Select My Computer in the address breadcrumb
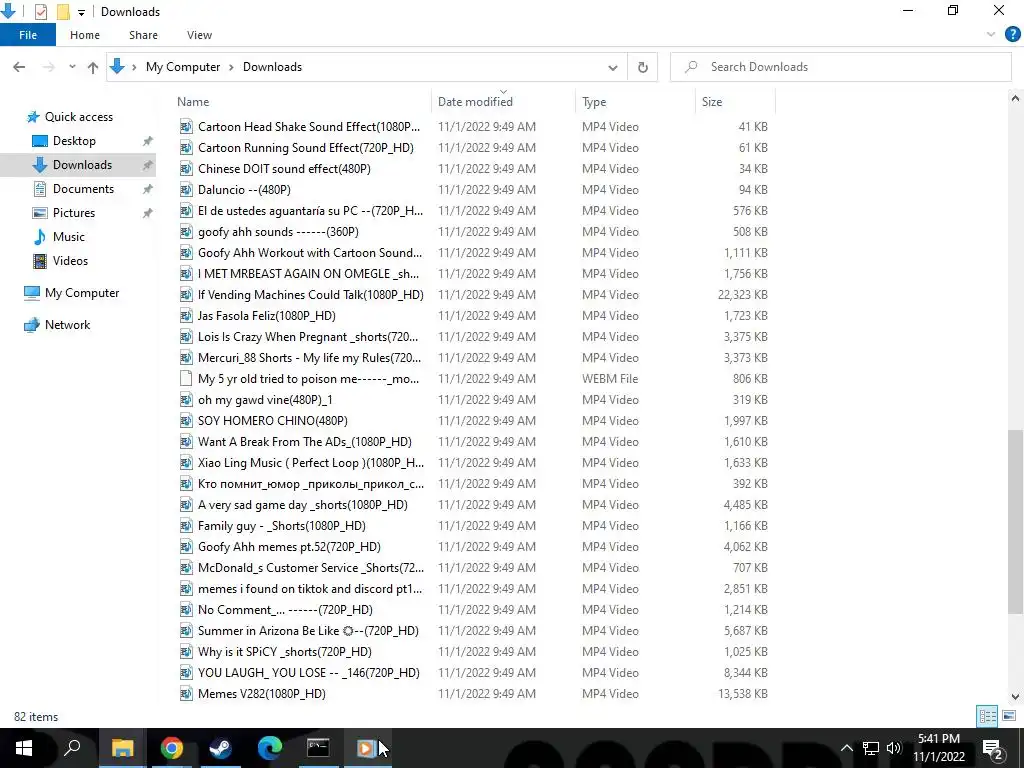 183,67
